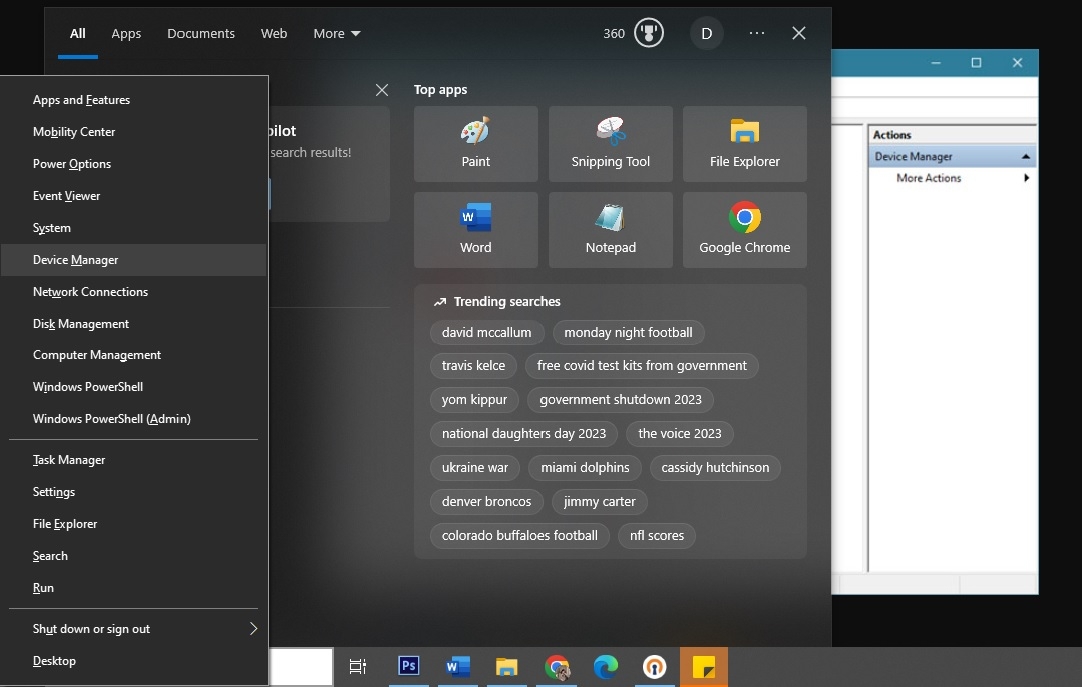Image resolution: width=1082 pixels, height=687 pixels.
Task: Open Disk Management from the menu
Action: click(134, 323)
